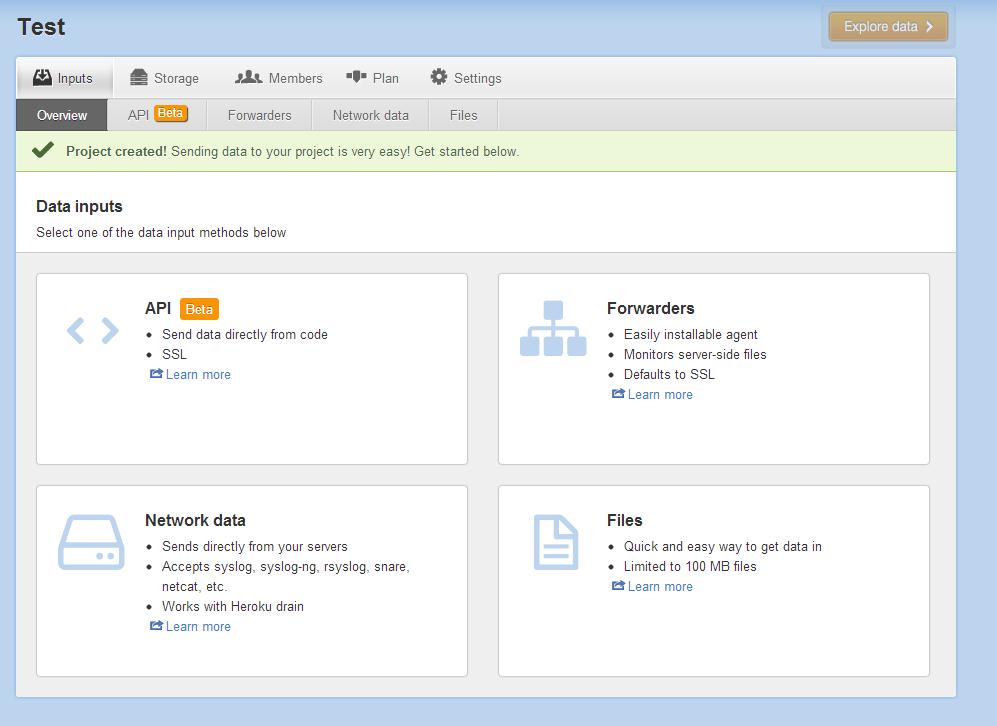
Task: Click the Plan tab icon
Action: (356, 77)
